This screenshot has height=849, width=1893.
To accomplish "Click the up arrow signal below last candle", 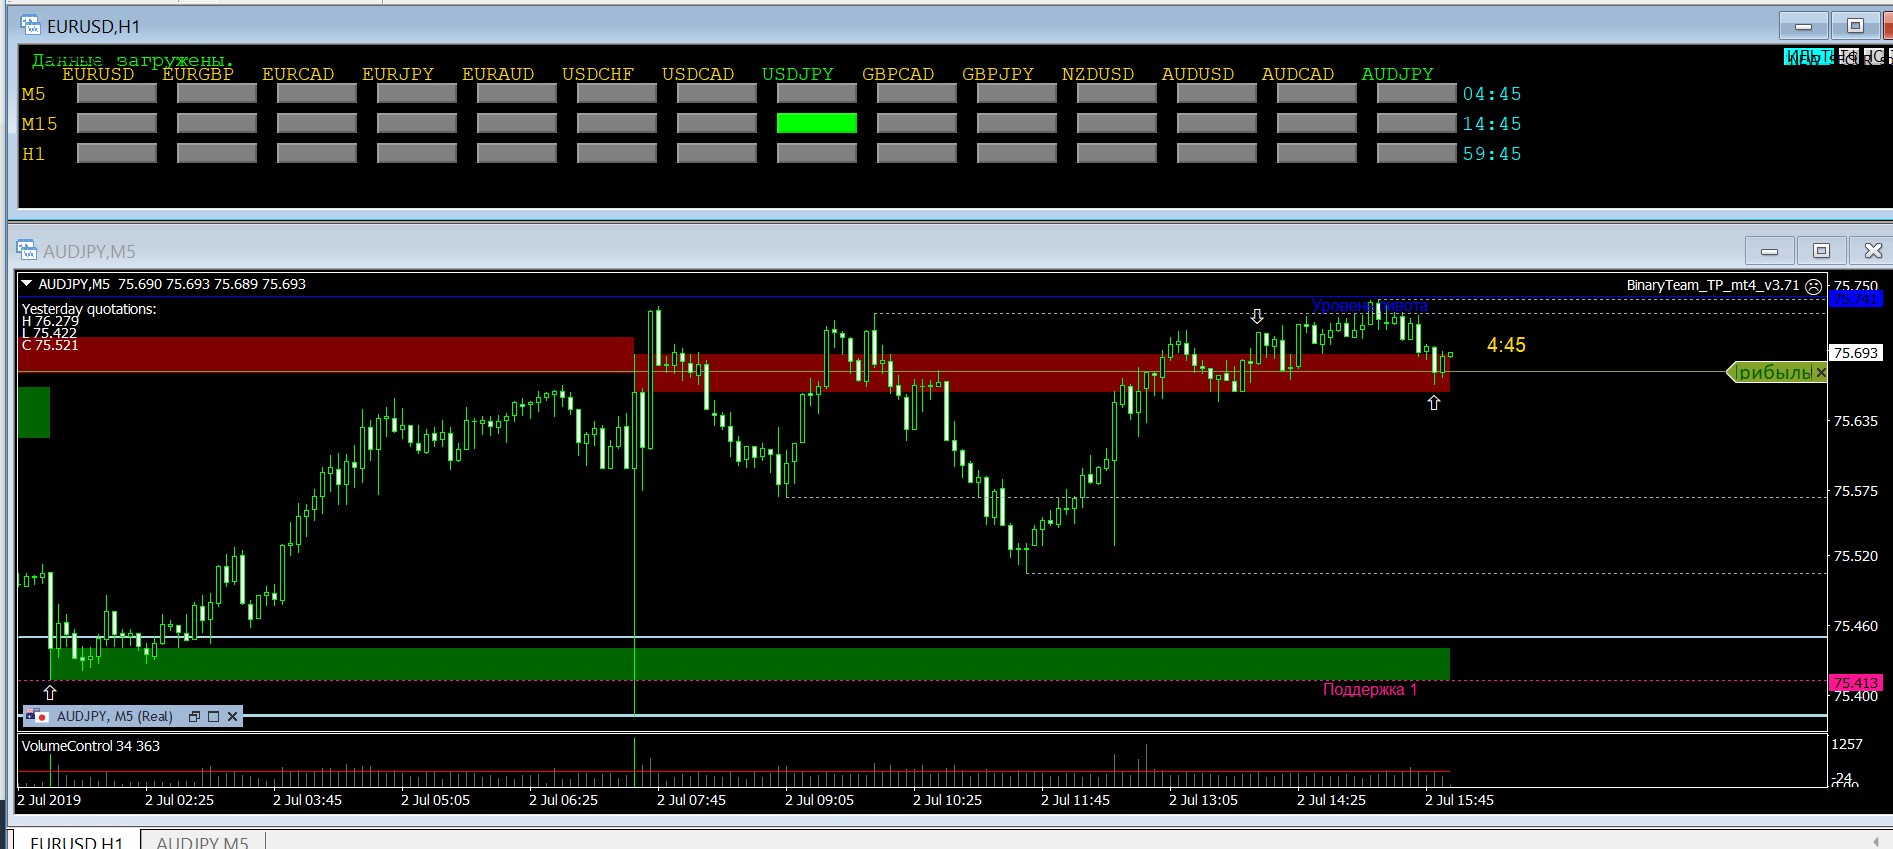I will click(x=1434, y=402).
